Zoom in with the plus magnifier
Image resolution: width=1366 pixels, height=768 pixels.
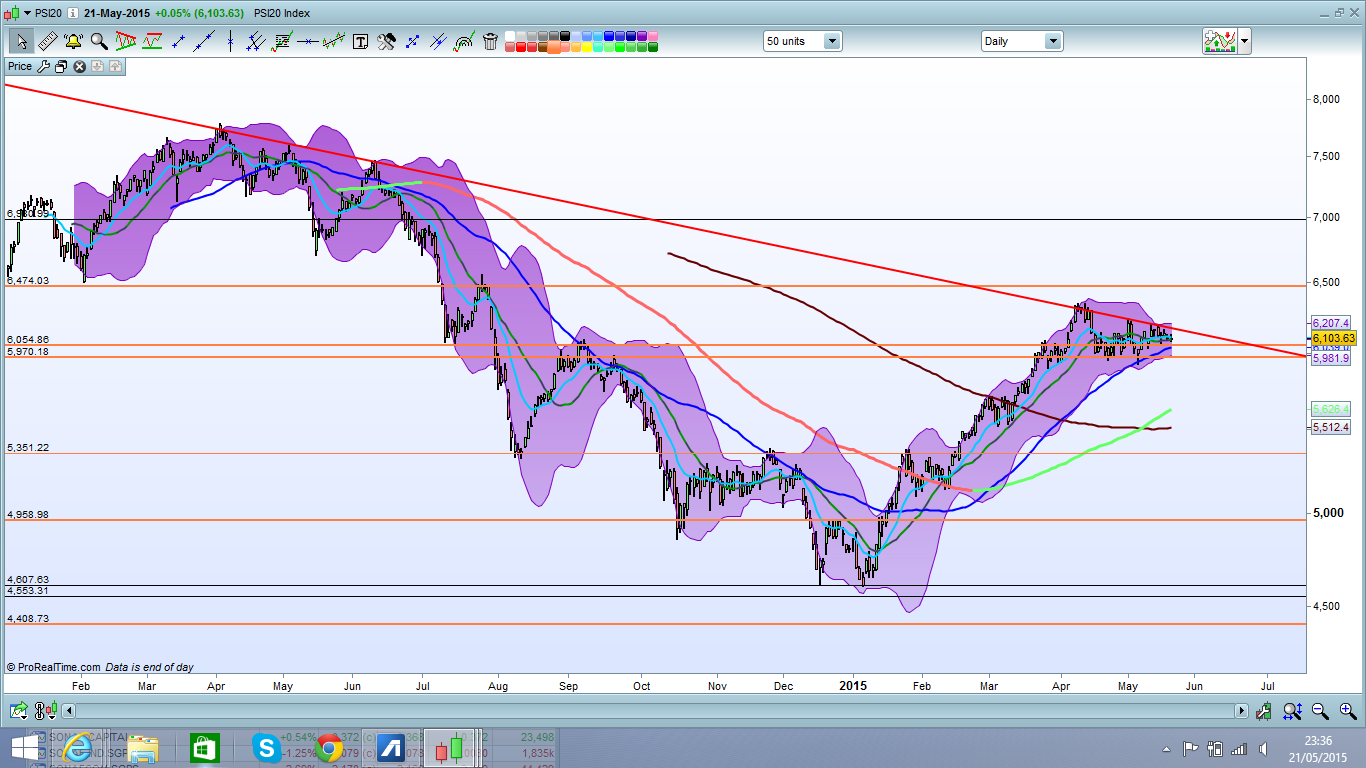click(1350, 711)
